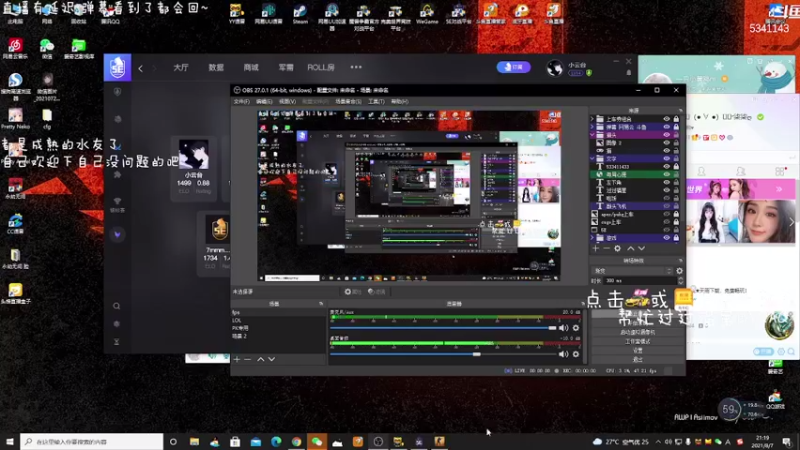Mute the microphone audio channel
The width and height of the screenshot is (800, 450).
[563, 328]
